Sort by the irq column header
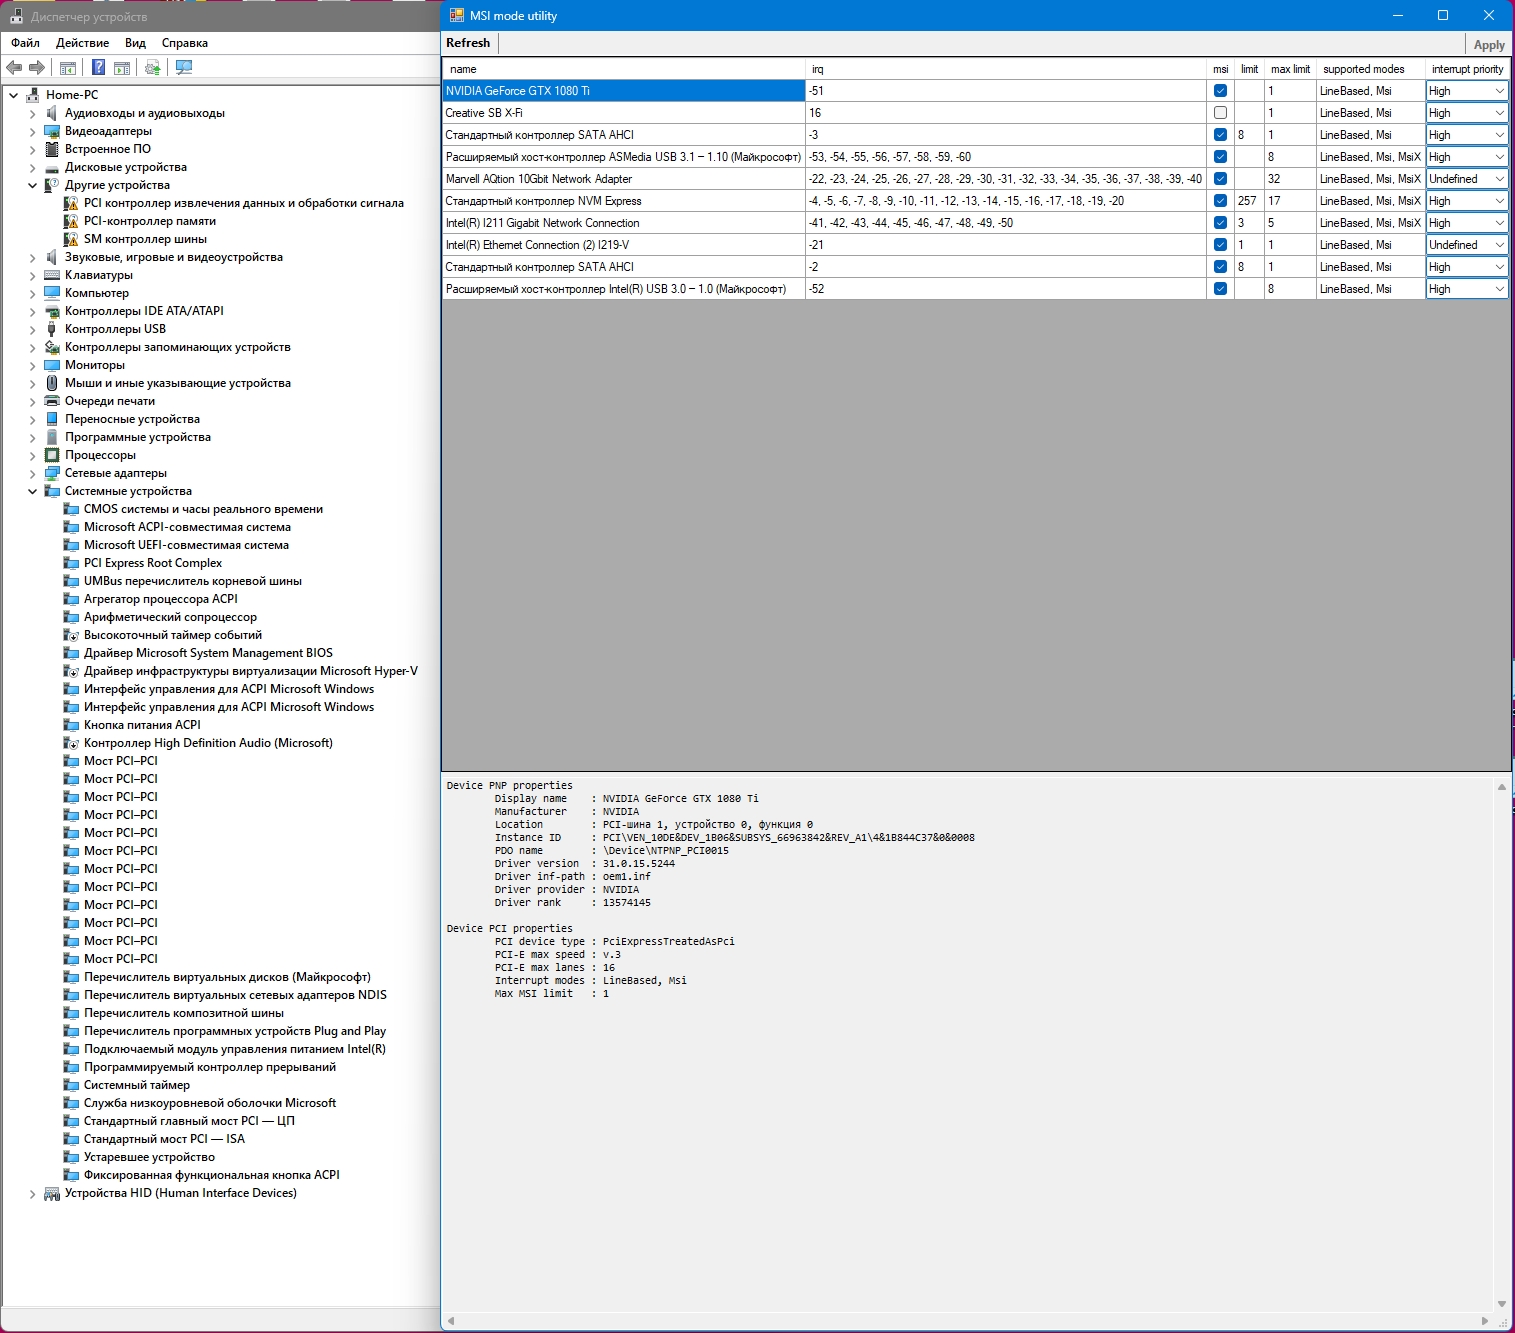The width and height of the screenshot is (1515, 1333). [1007, 69]
